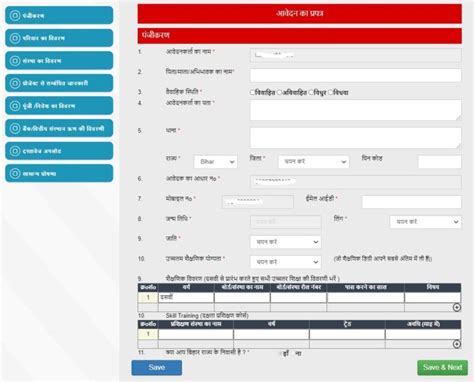Add a row with plus icon in education table
The height and width of the screenshot is (382, 474).
[x=457, y=307]
